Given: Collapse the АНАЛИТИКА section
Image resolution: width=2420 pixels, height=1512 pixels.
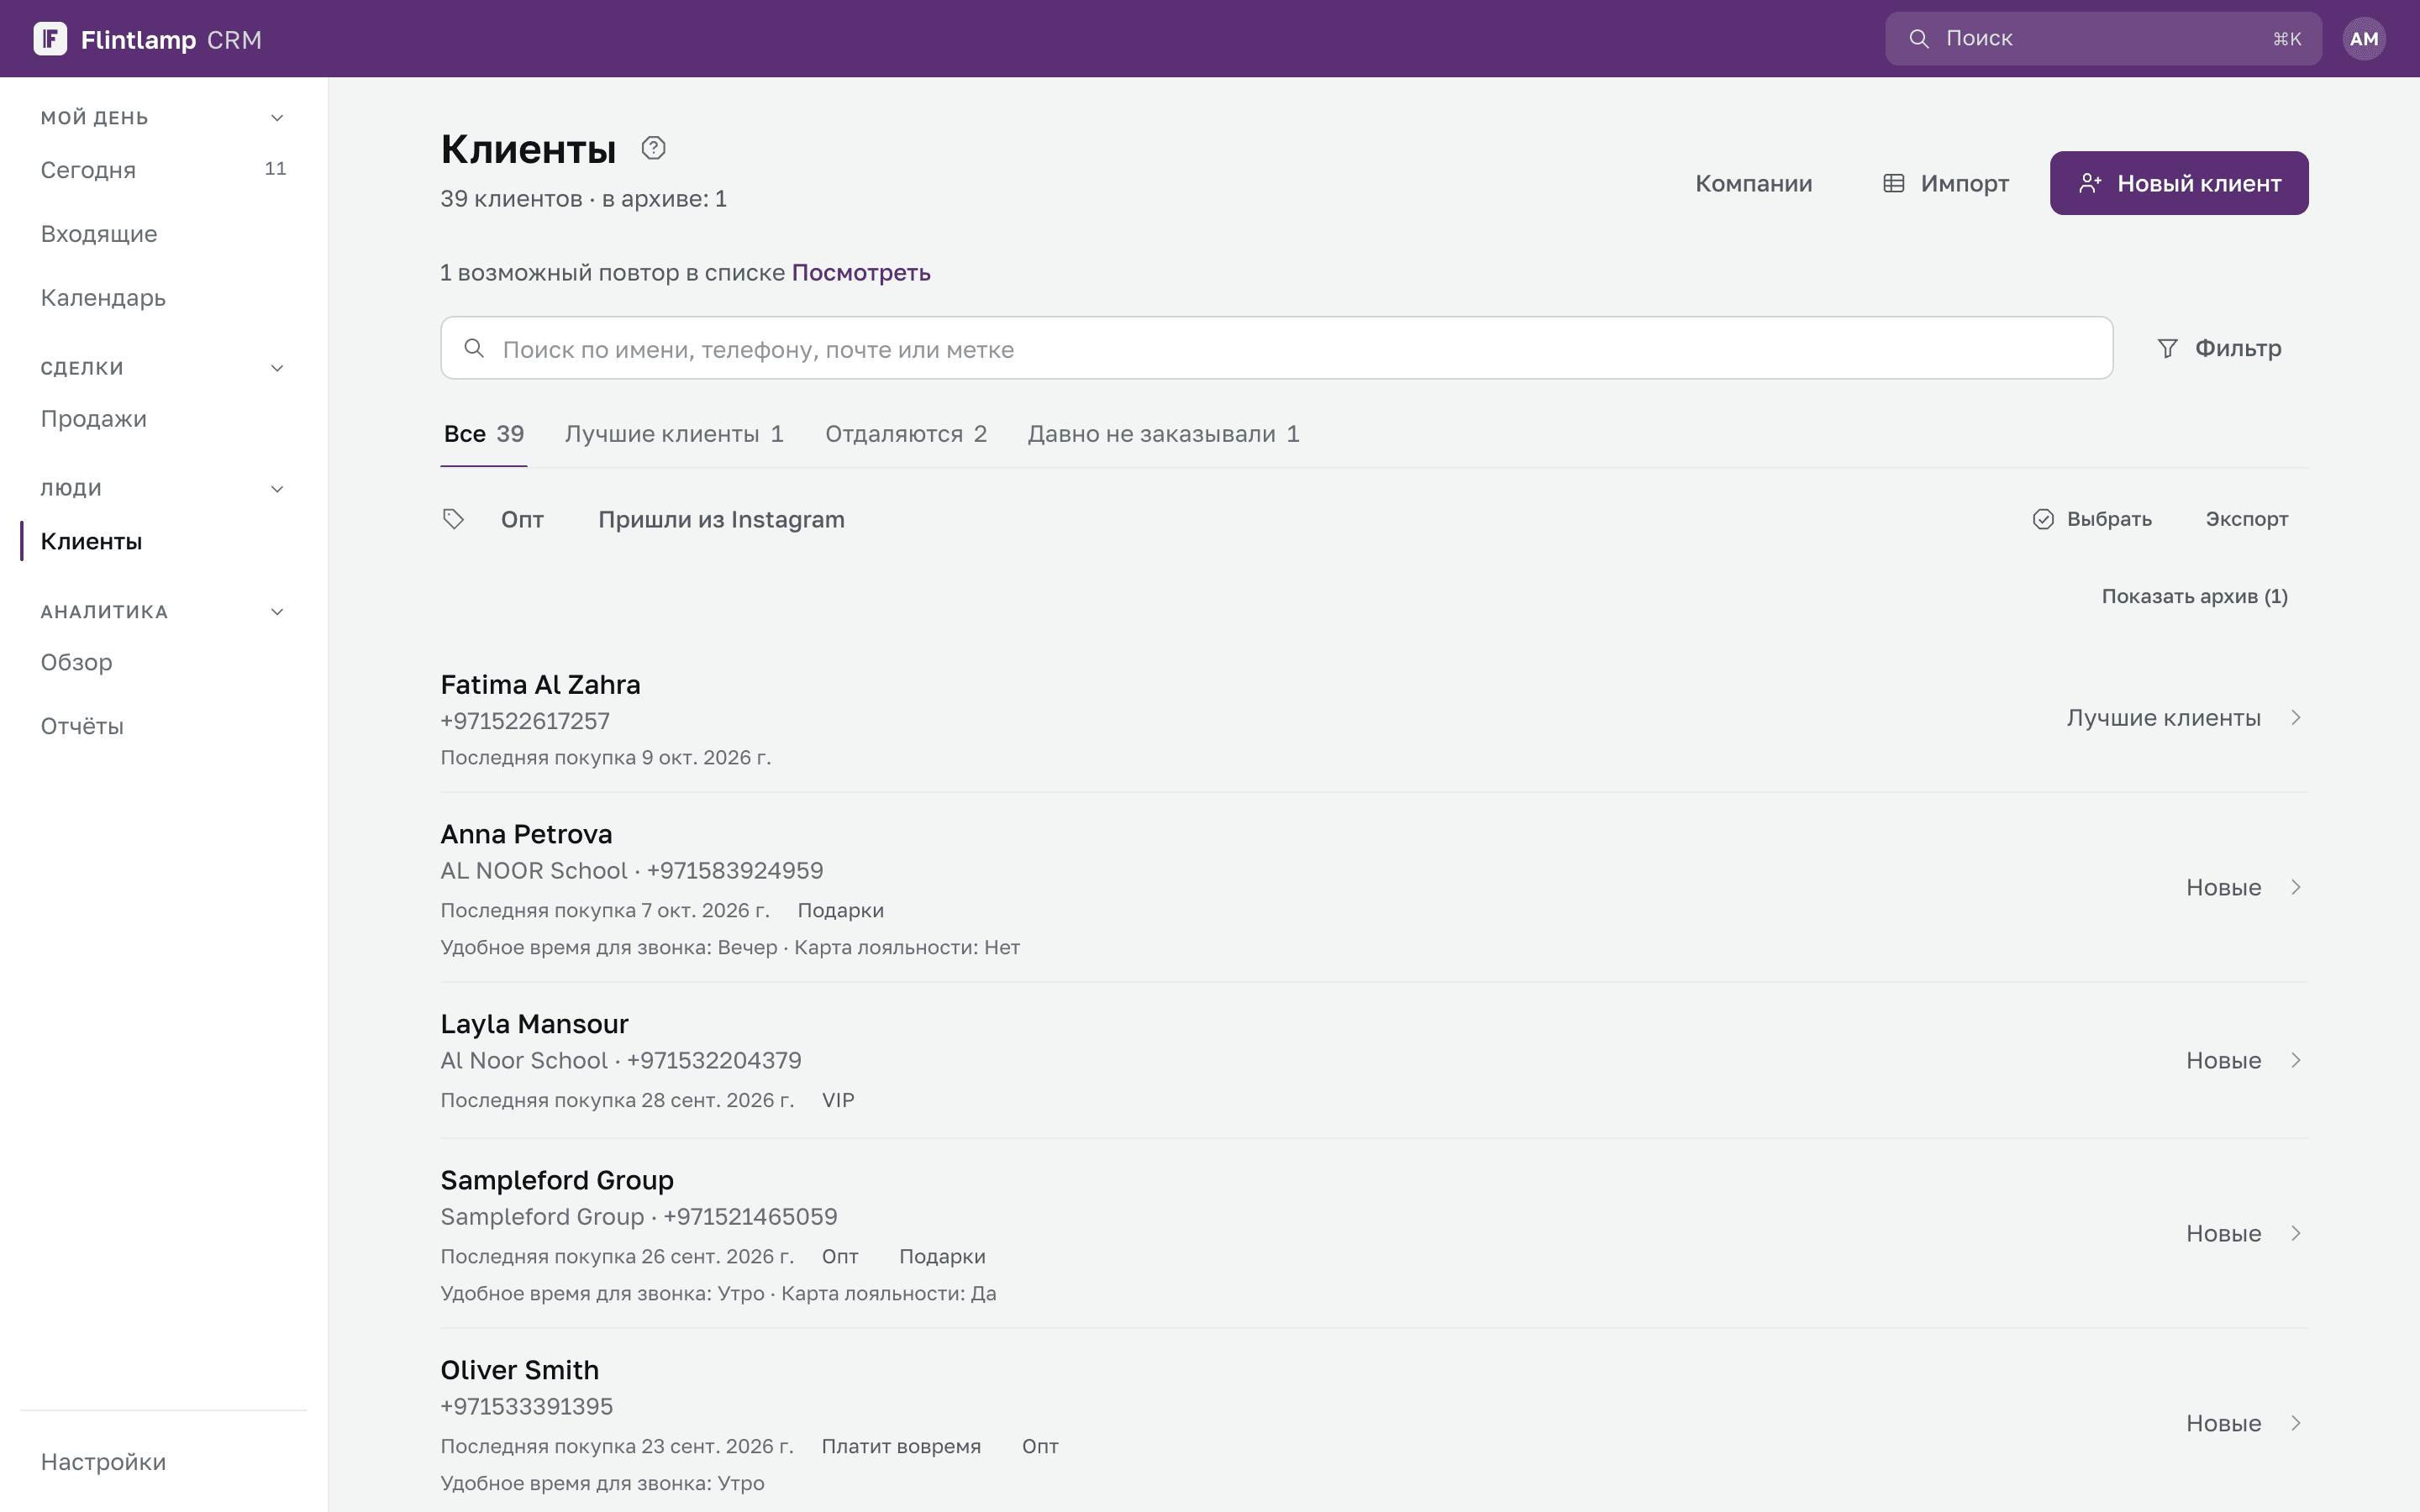Looking at the screenshot, I should [x=277, y=612].
